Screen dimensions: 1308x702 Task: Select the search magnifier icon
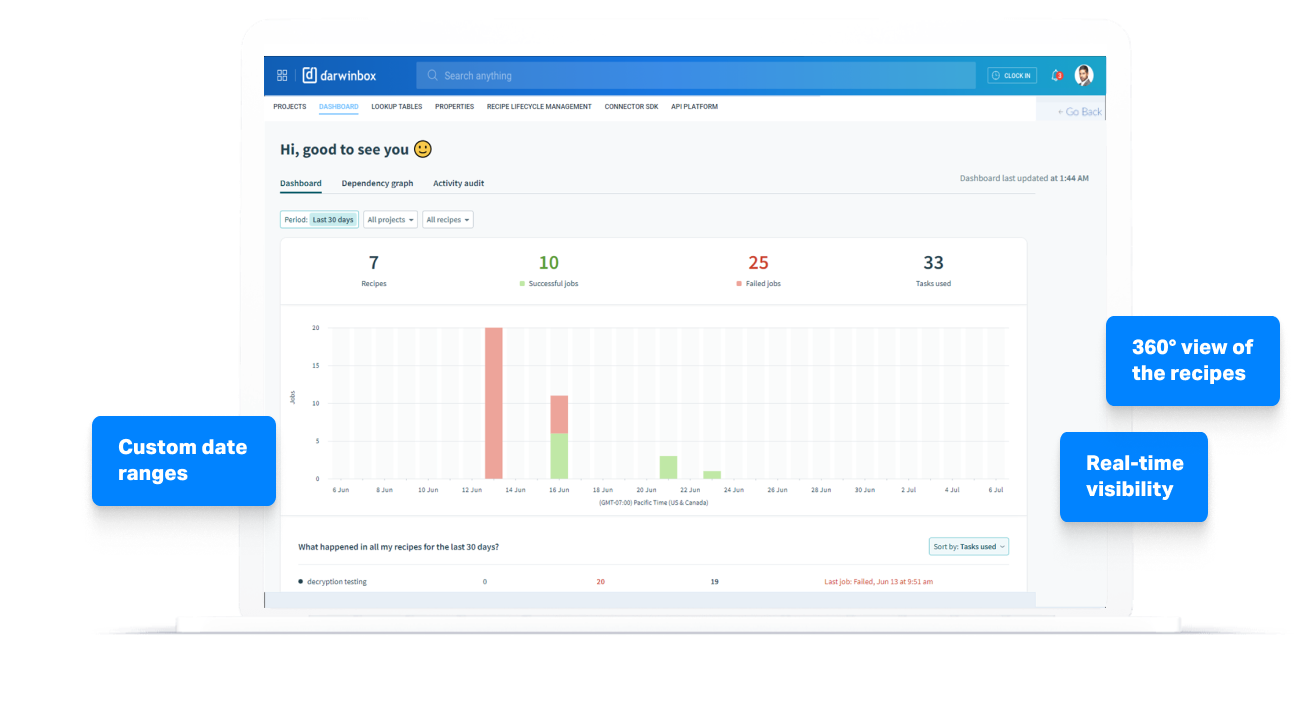point(431,75)
